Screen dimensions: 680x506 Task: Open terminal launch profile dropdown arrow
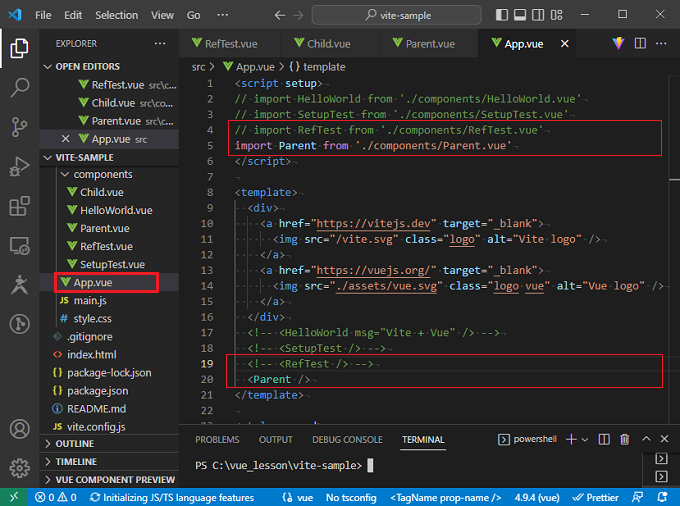click(585, 440)
